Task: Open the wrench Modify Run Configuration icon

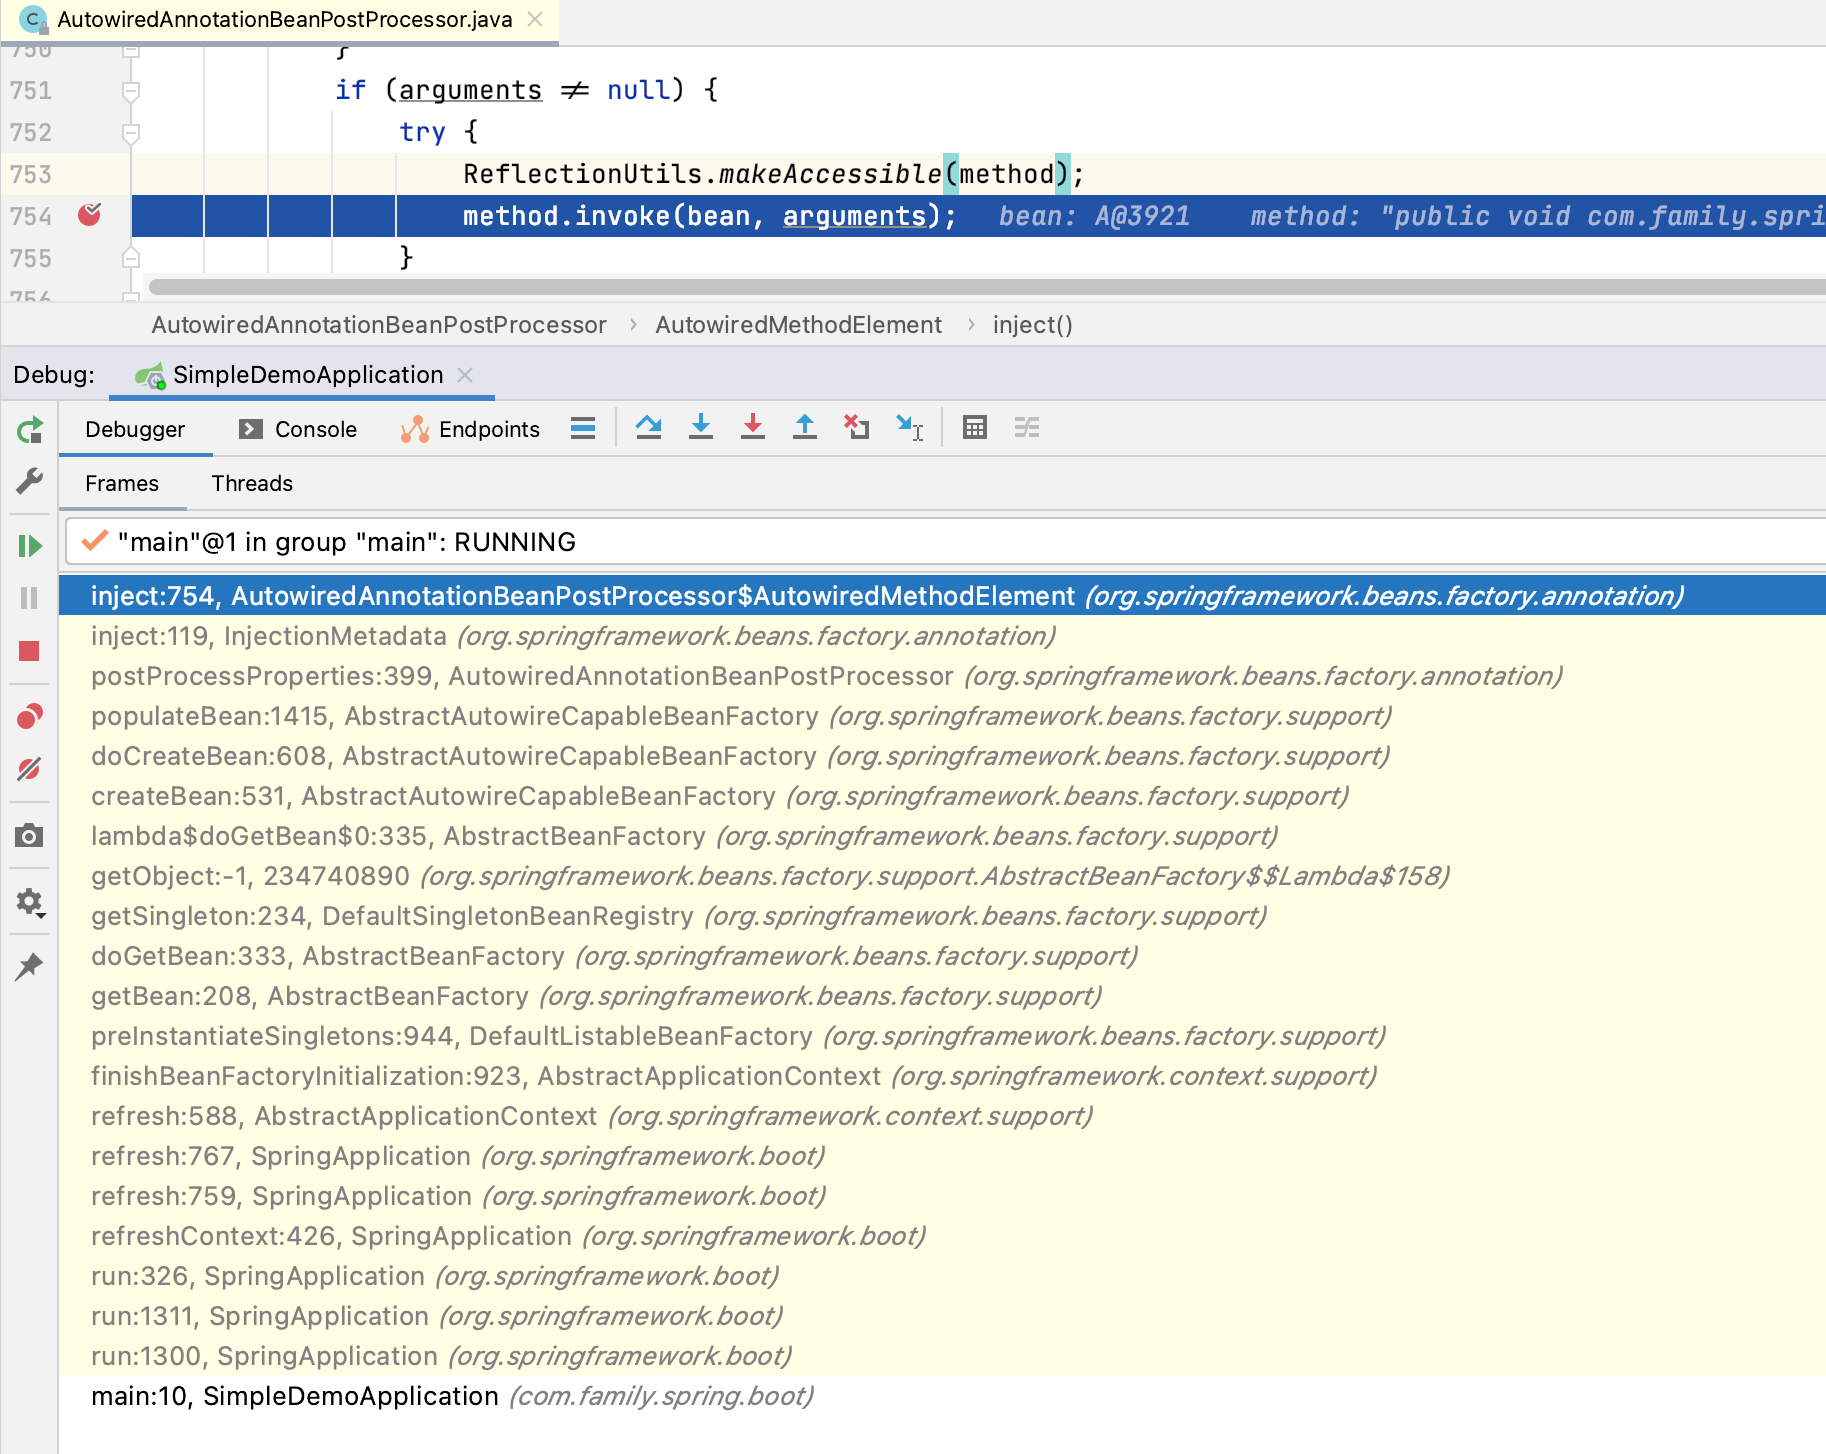Action: (x=30, y=482)
